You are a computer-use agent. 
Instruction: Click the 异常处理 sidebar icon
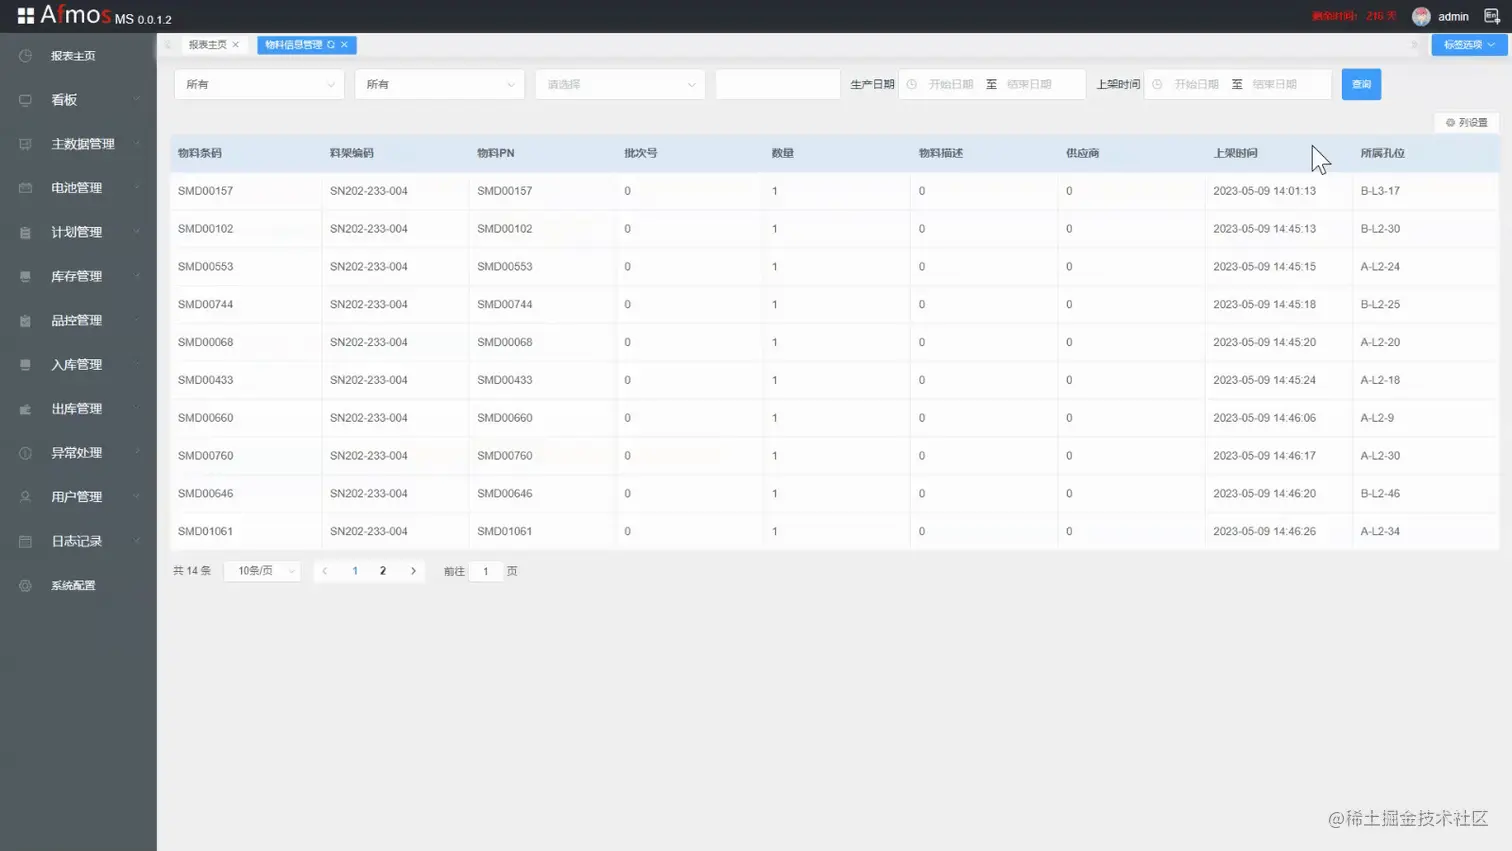click(25, 453)
